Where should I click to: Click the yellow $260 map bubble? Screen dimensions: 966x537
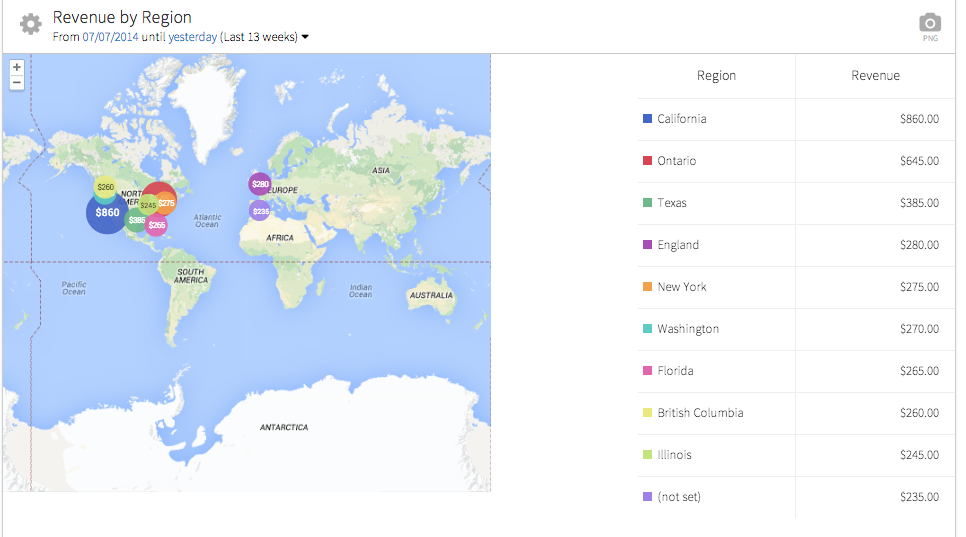pyautogui.click(x=105, y=187)
